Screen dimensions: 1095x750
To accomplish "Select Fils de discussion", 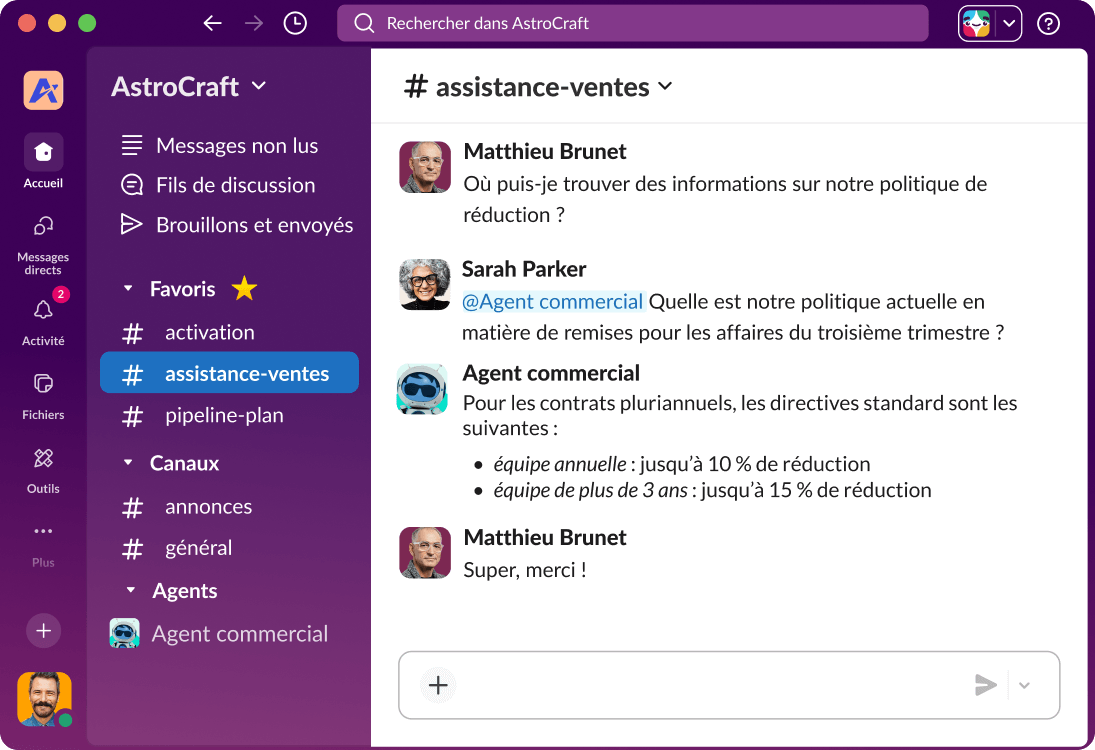I will [x=234, y=185].
